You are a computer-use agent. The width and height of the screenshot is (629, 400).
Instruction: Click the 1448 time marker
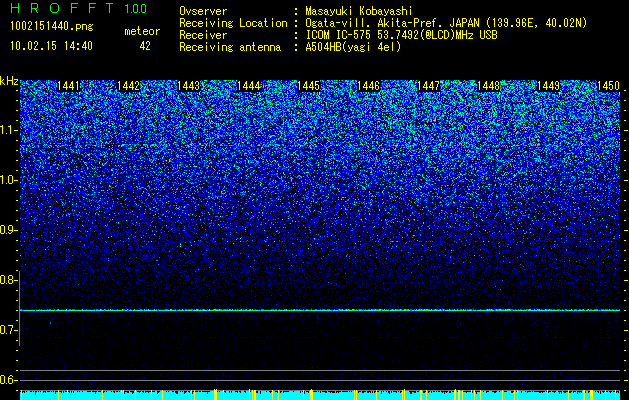[x=488, y=86]
